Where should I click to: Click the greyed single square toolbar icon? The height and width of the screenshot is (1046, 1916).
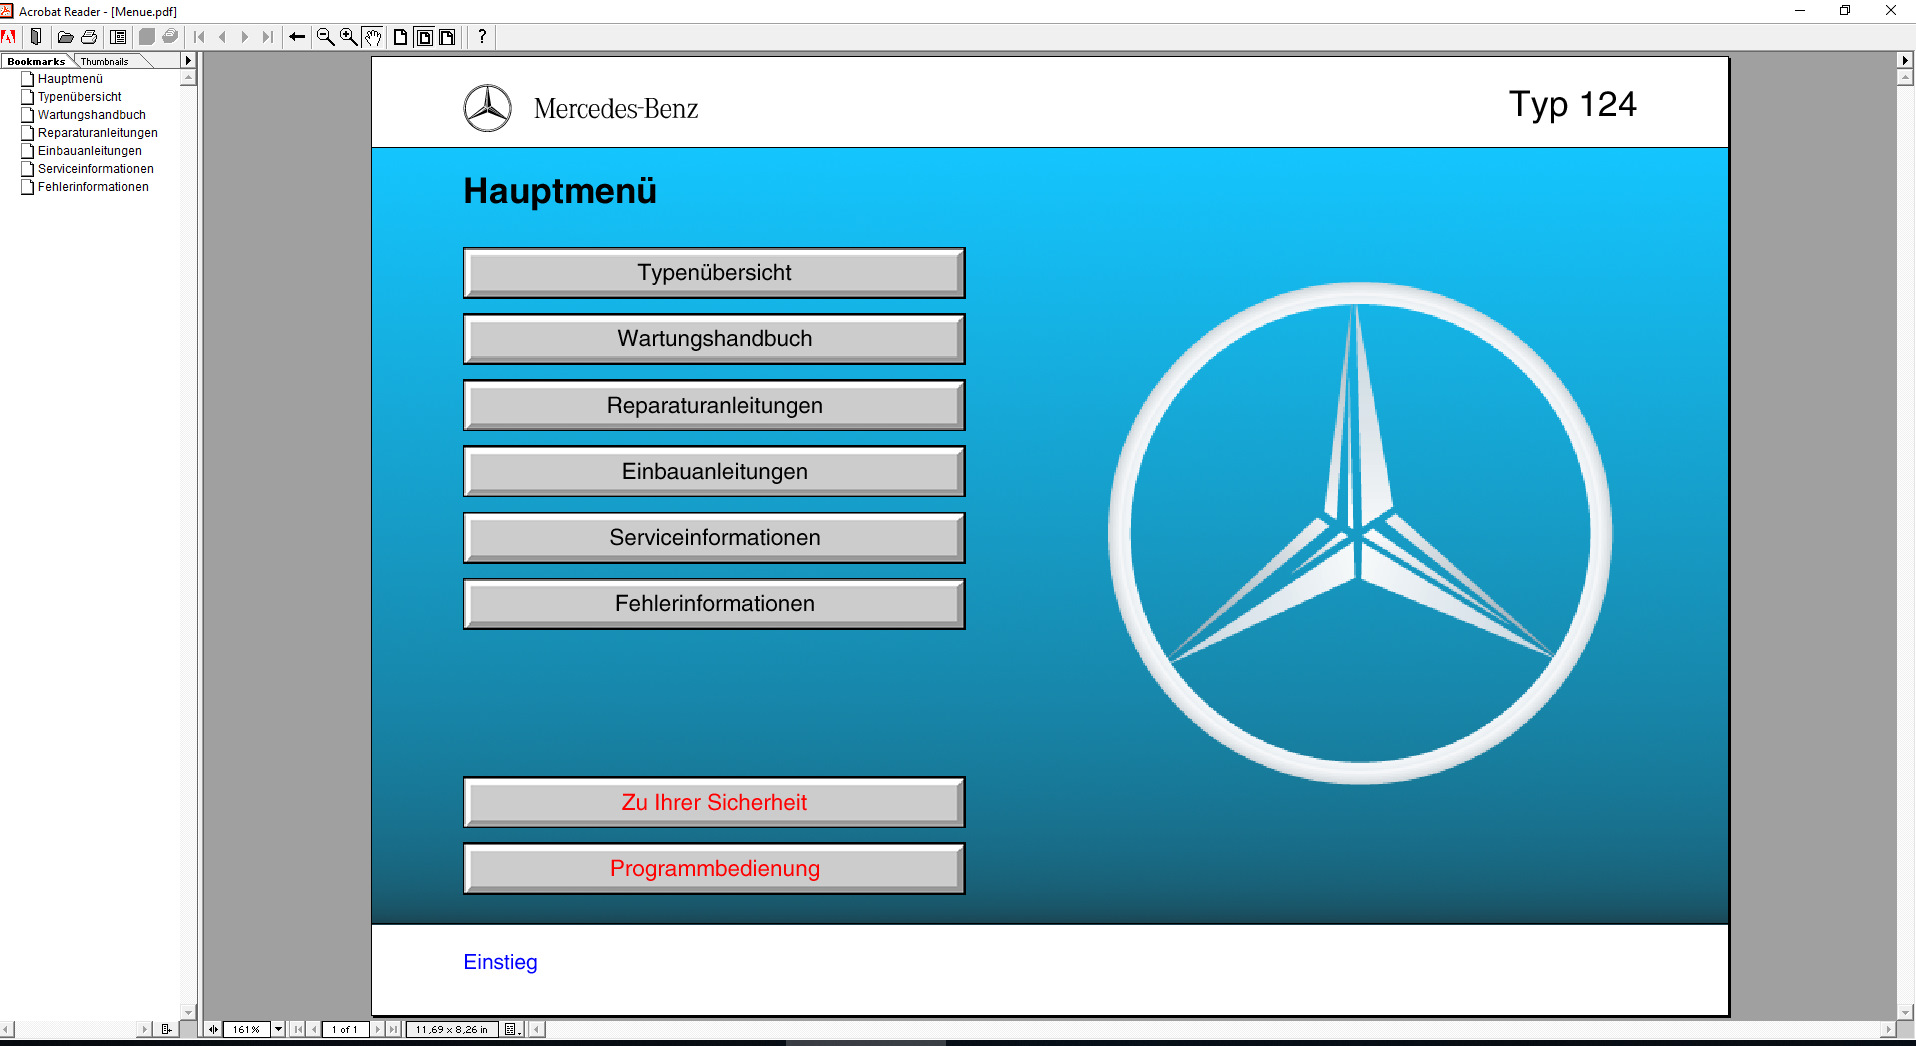point(146,37)
